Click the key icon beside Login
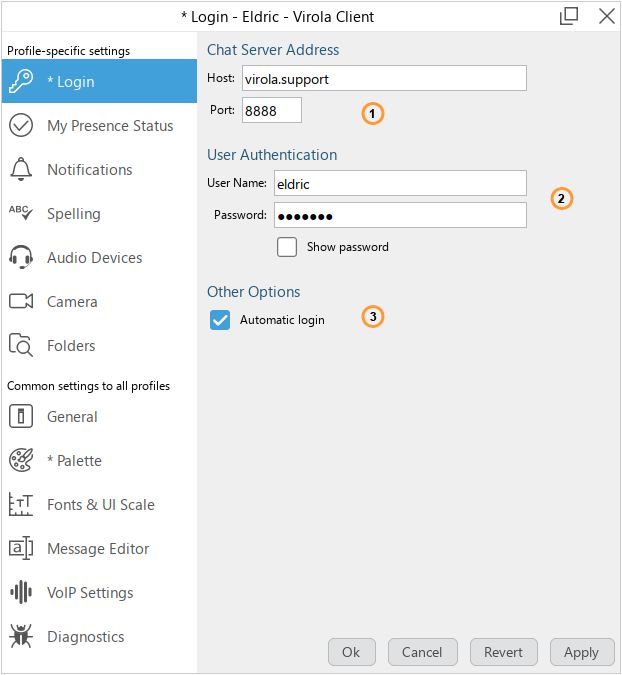Viewport: 622px width, 675px height. (x=21, y=82)
